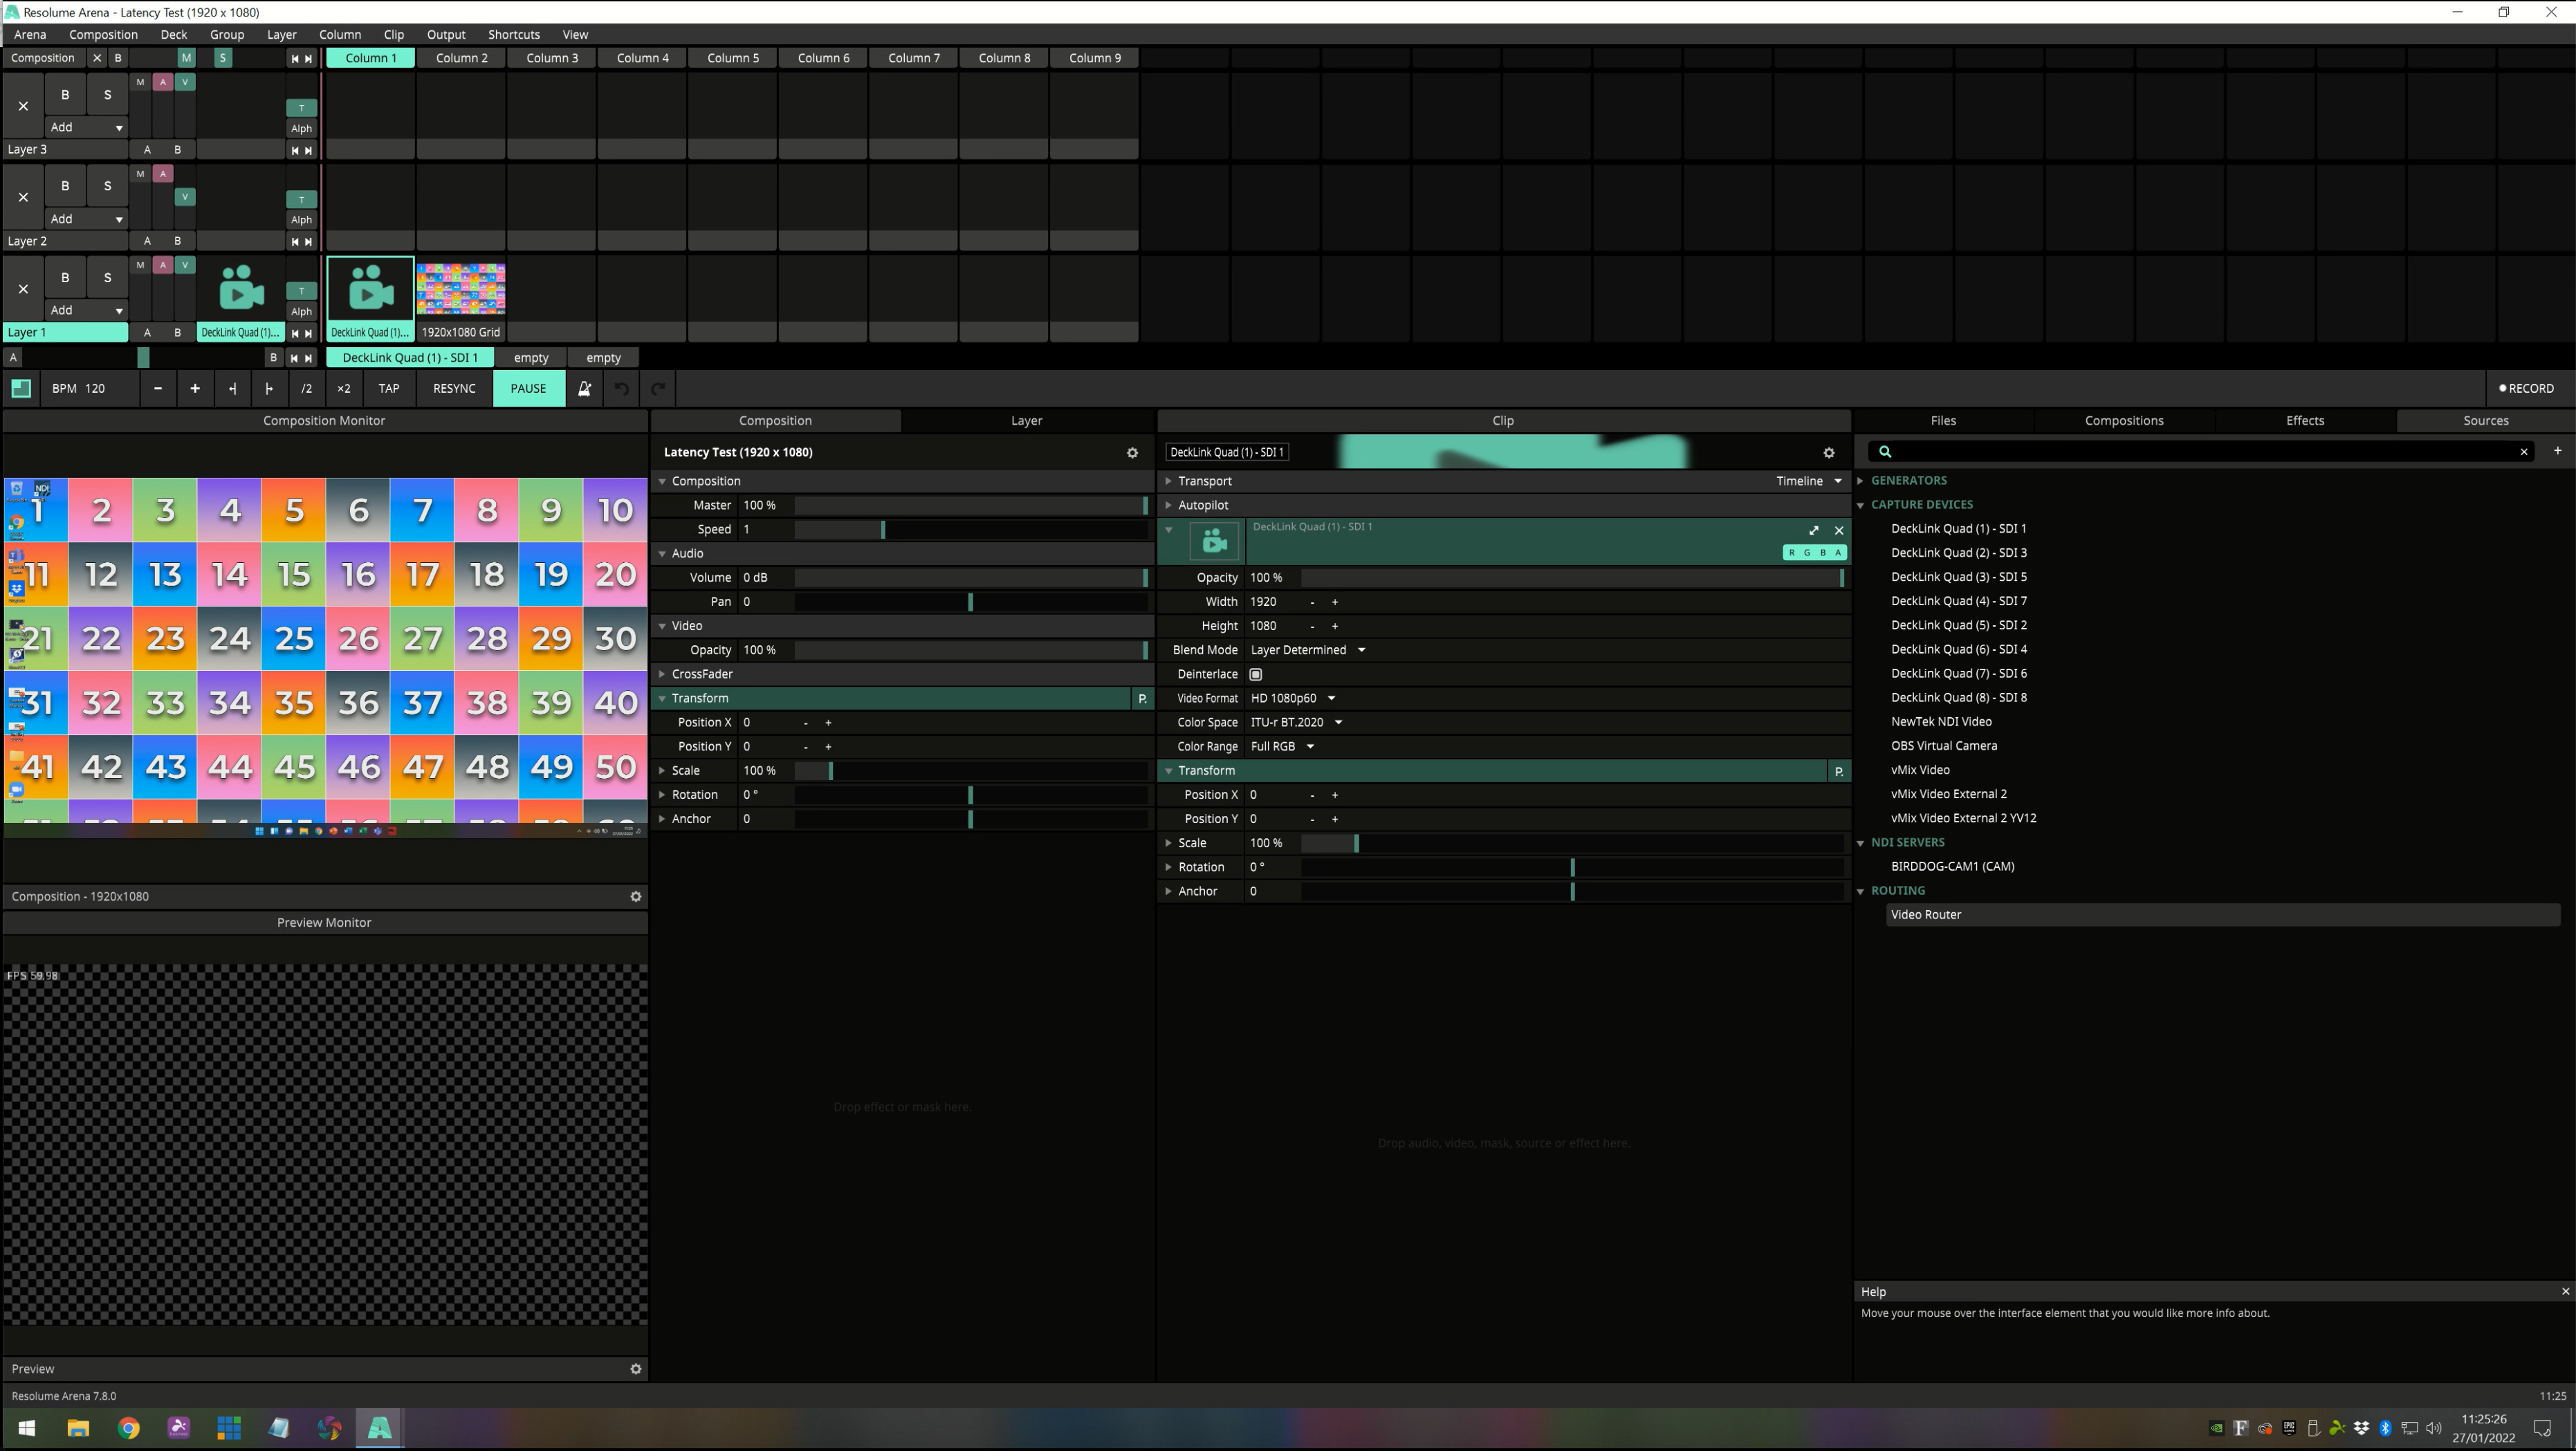Adjust the Master level slider
This screenshot has width=2576, height=1451.
pos(969,506)
